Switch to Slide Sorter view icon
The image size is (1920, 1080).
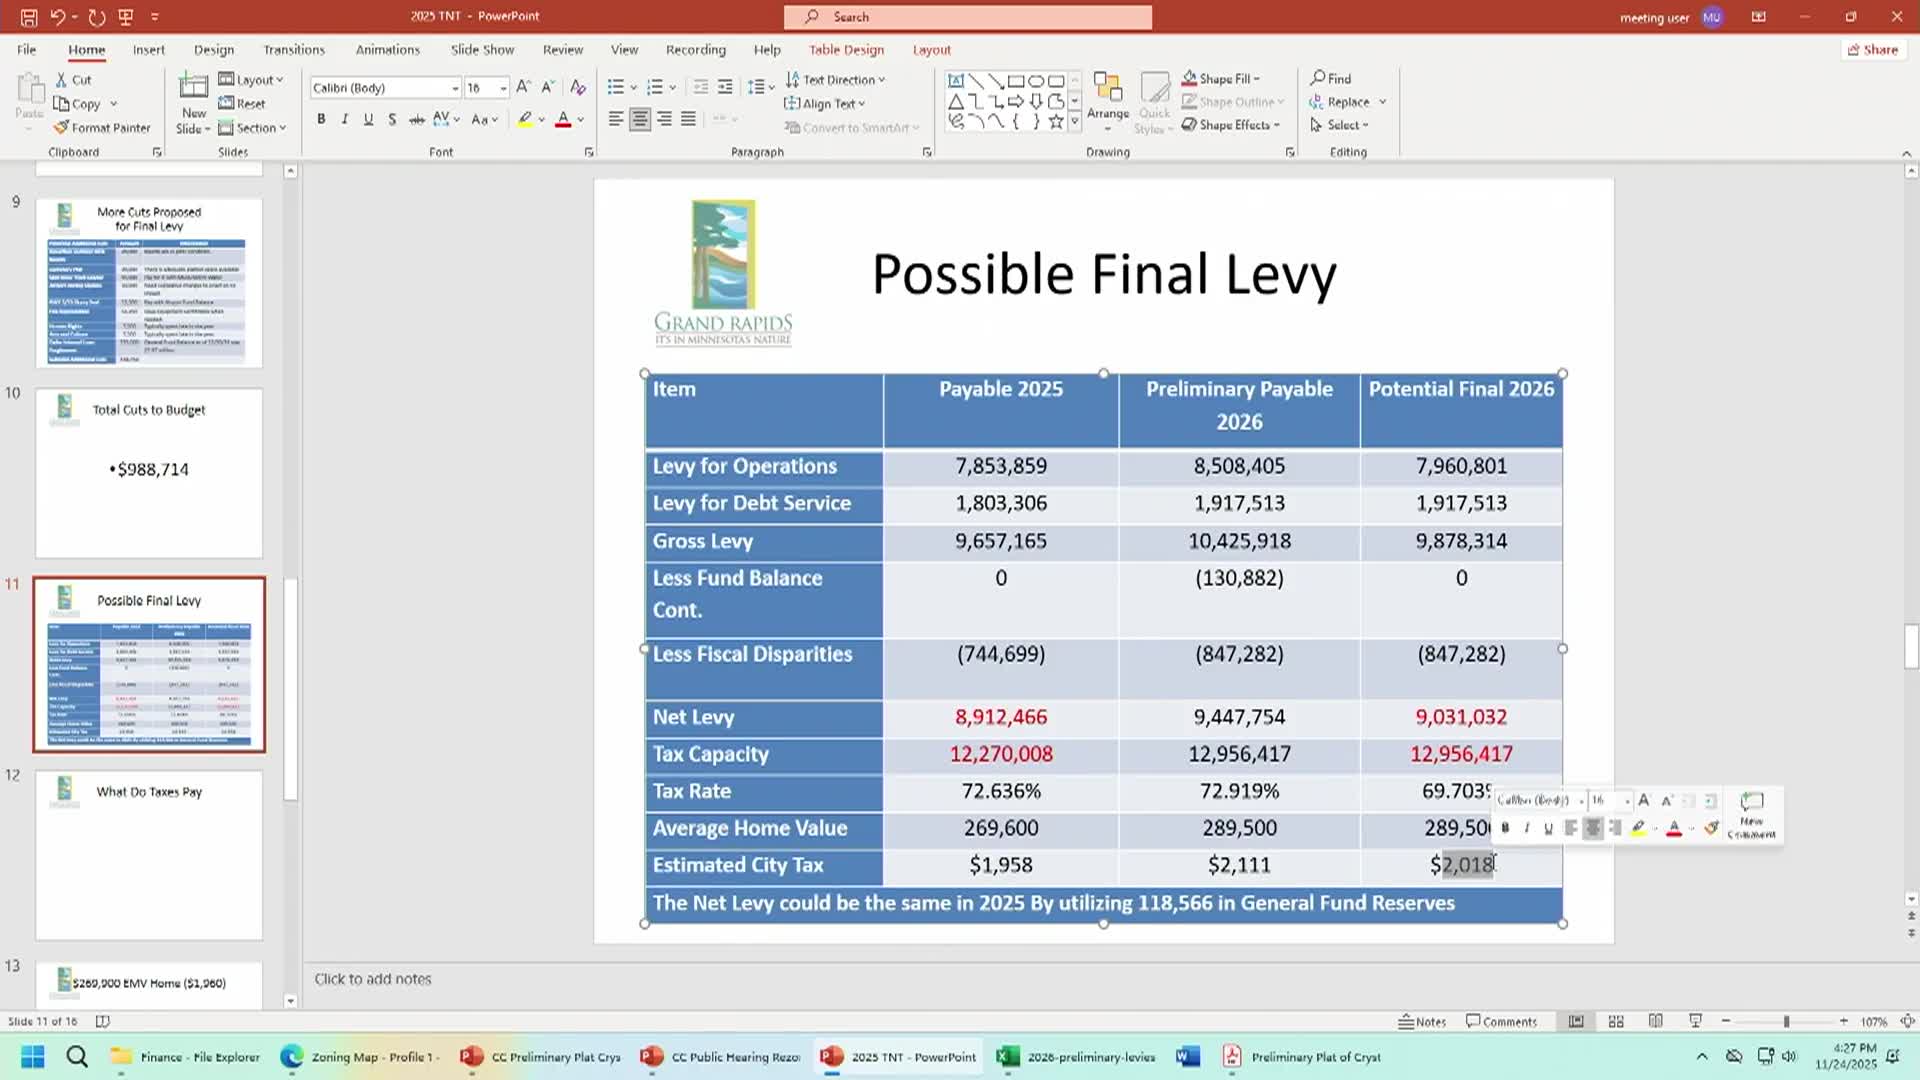[1616, 1021]
